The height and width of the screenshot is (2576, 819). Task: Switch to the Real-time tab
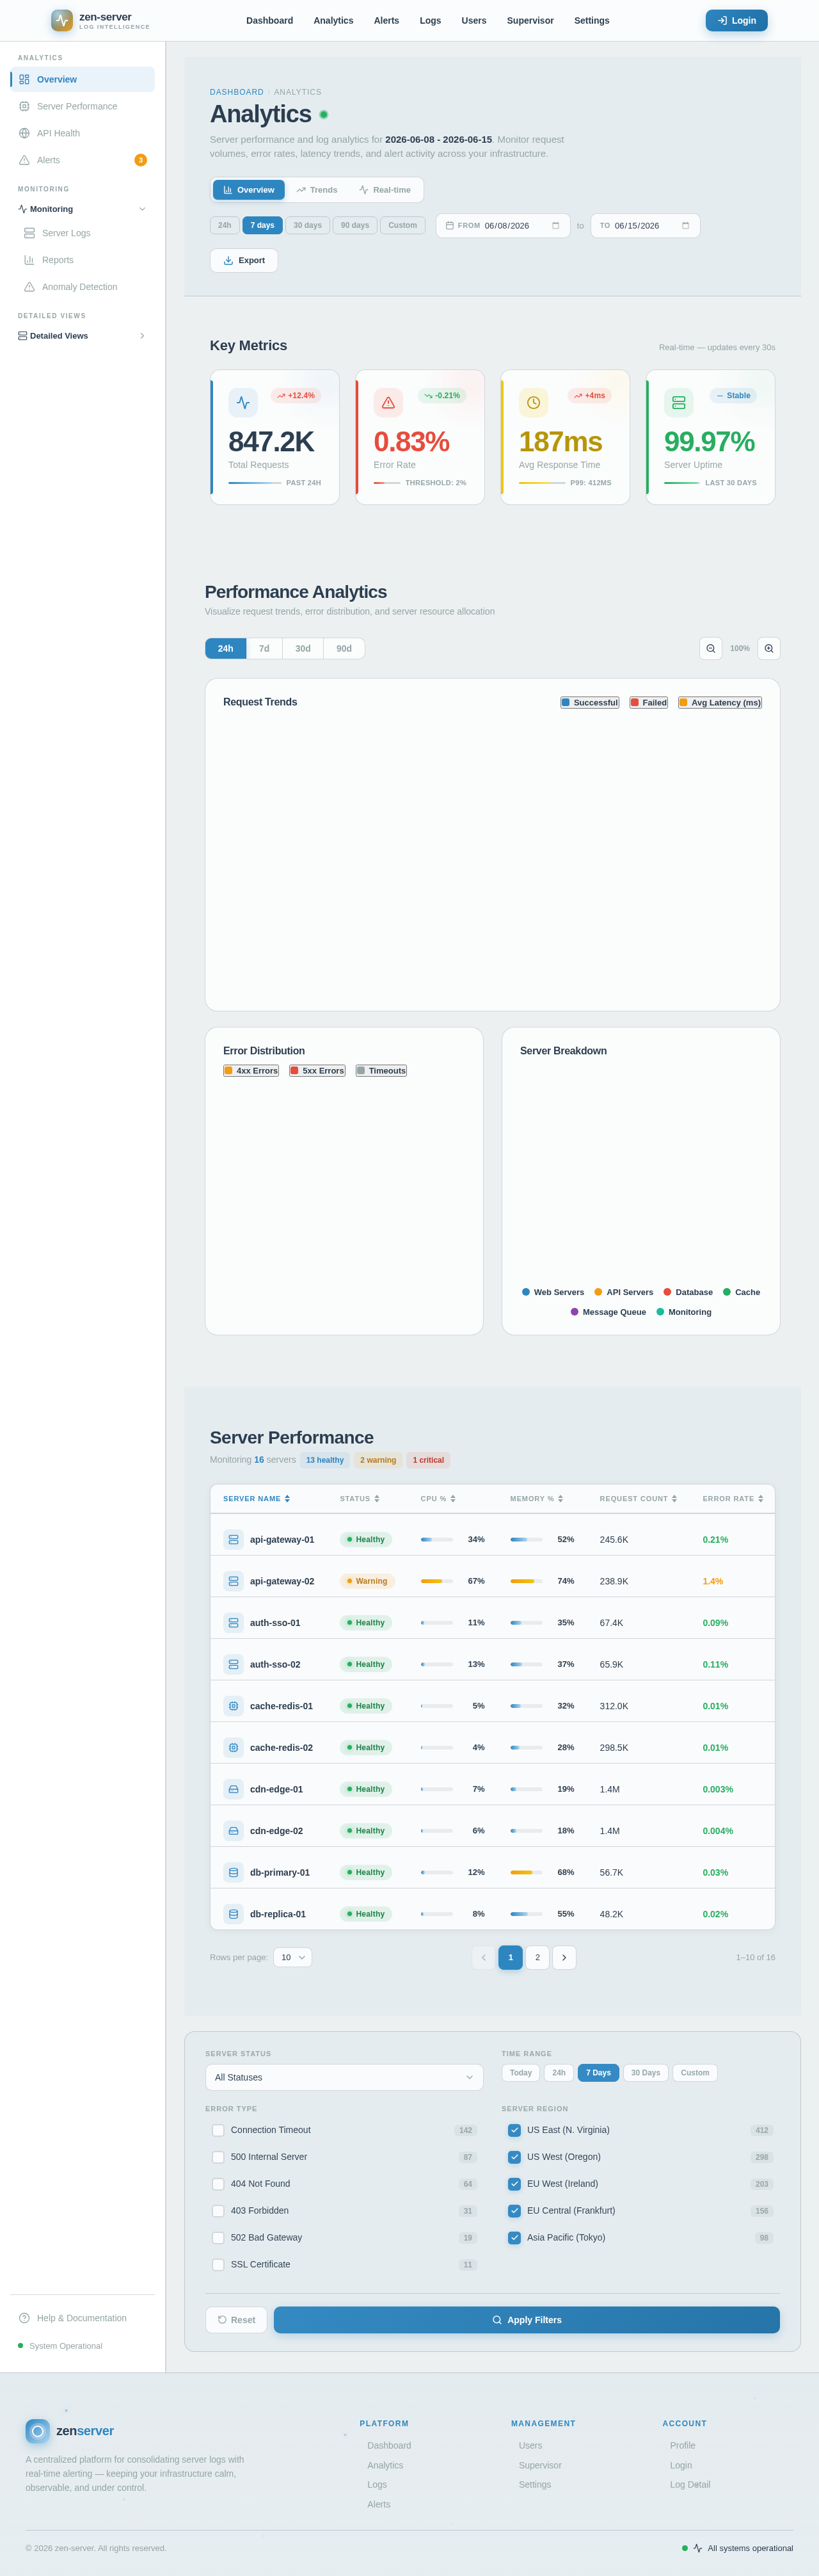point(385,190)
